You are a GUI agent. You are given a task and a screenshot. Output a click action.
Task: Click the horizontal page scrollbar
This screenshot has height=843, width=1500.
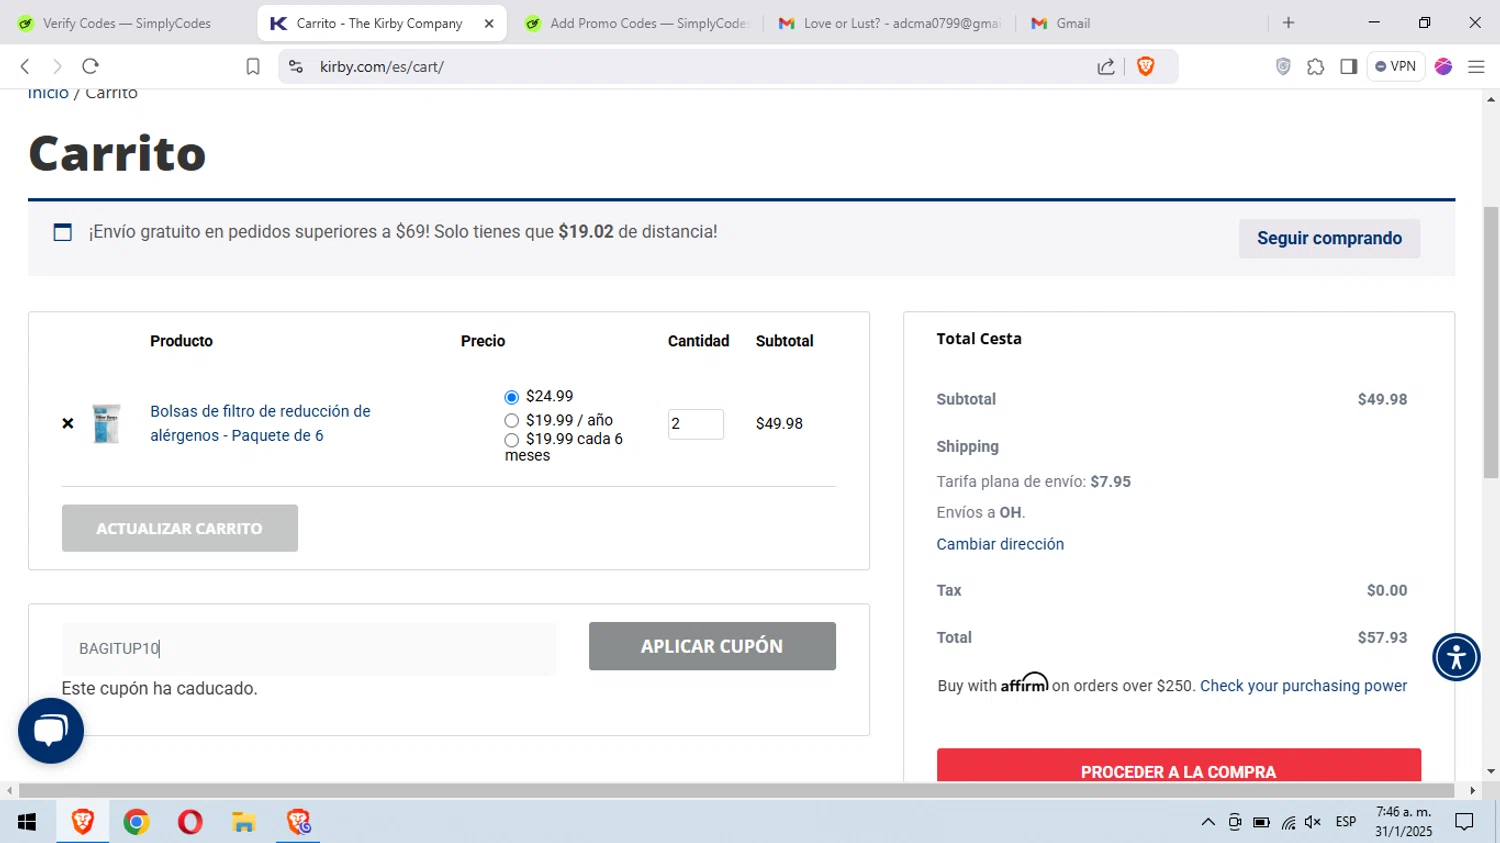(x=736, y=791)
